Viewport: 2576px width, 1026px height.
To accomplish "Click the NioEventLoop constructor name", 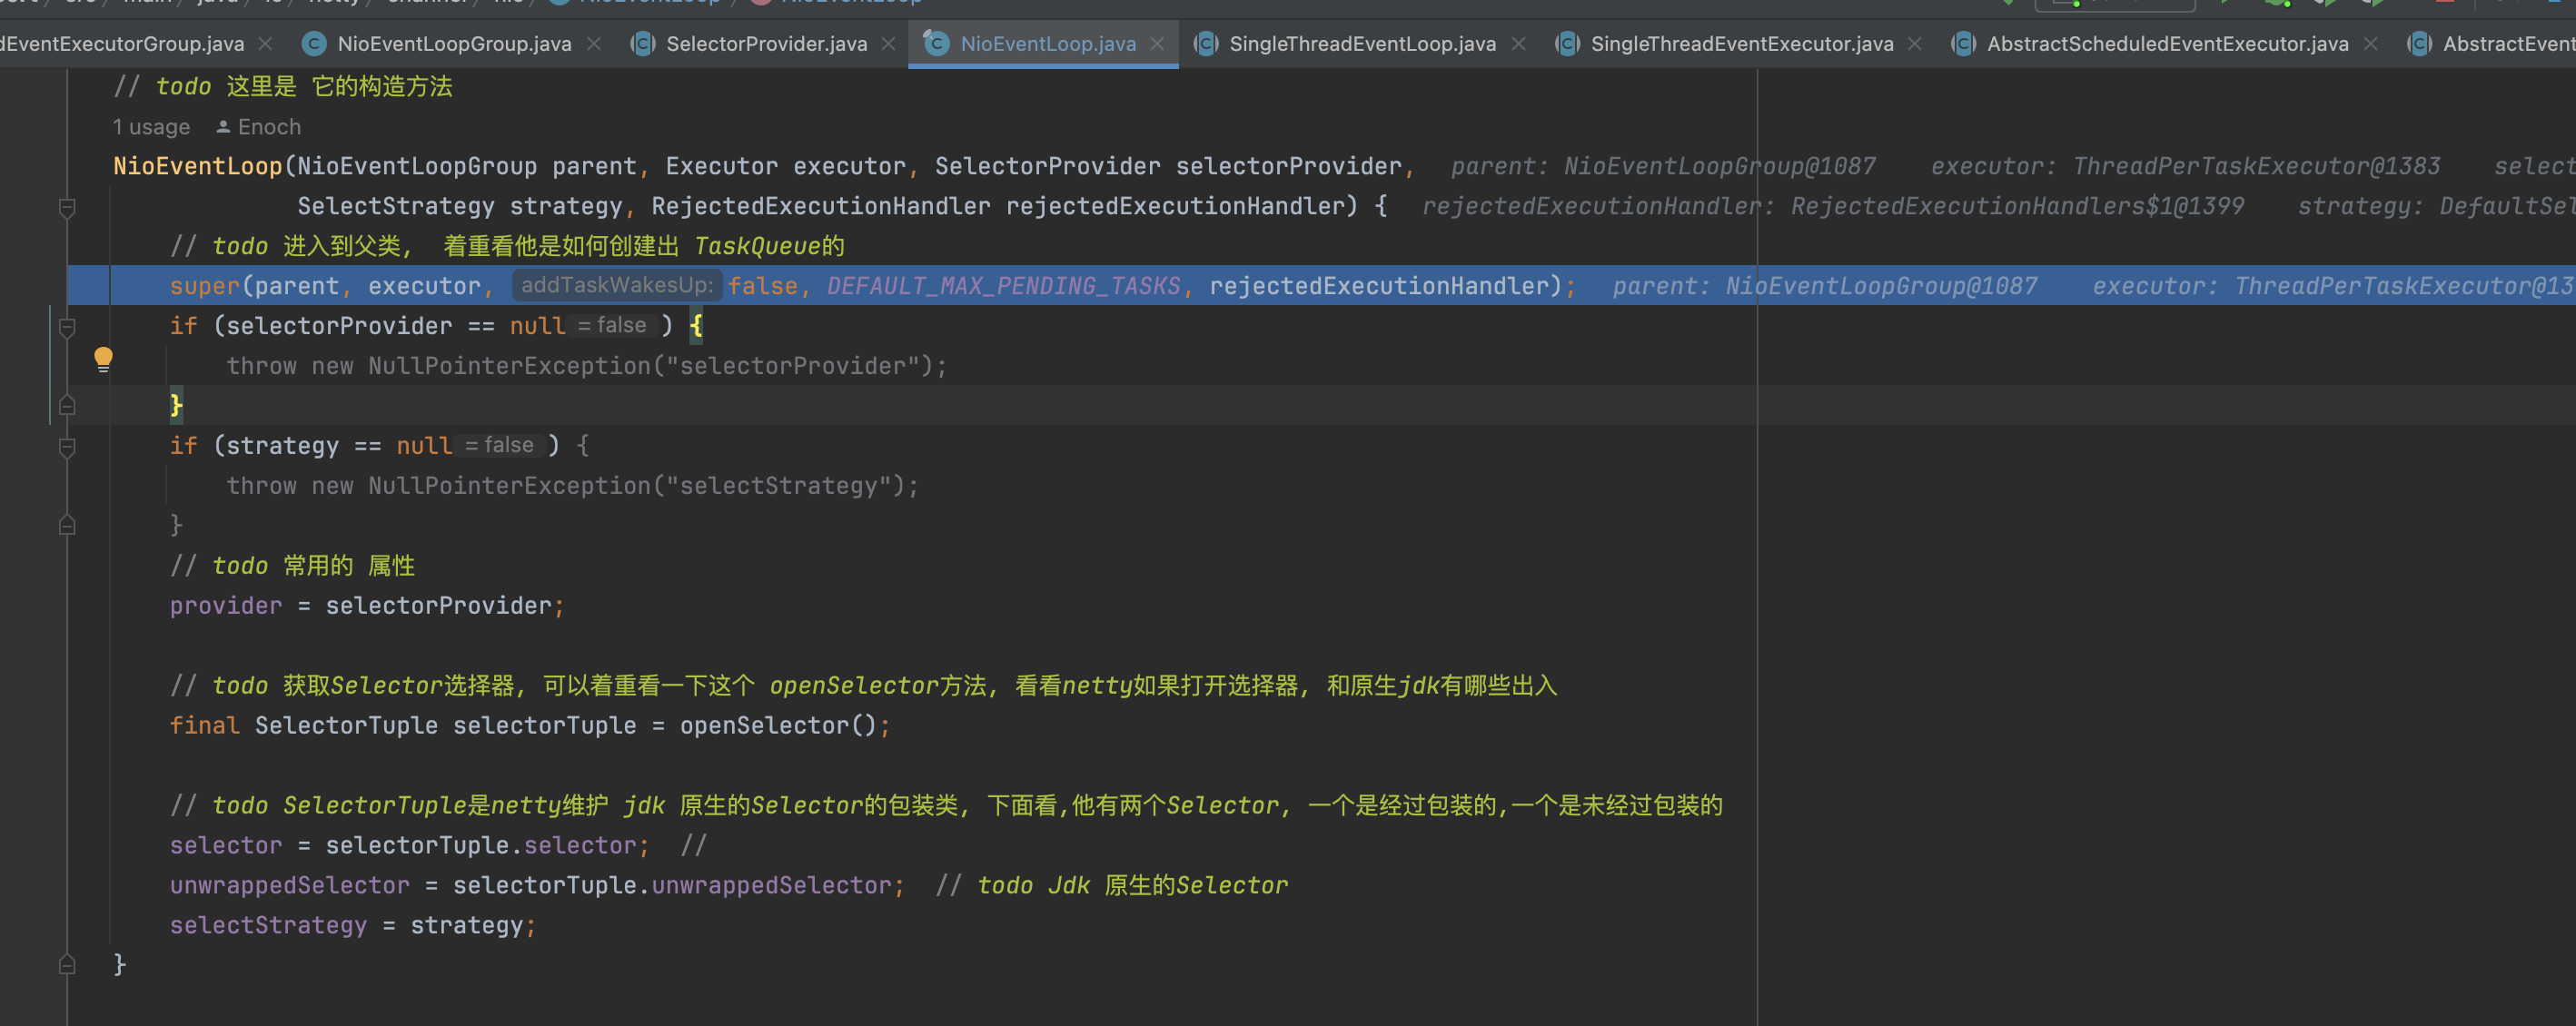I will tap(198, 166).
